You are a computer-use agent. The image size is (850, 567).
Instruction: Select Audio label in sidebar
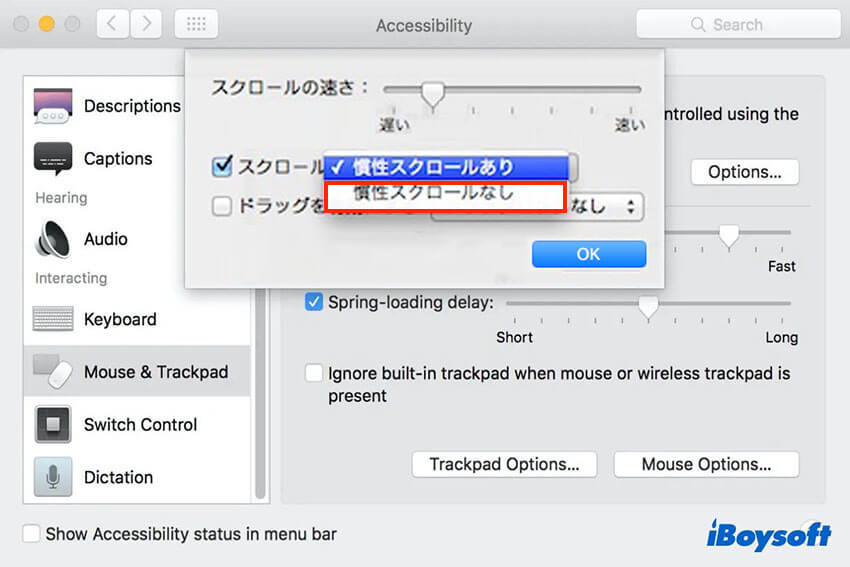click(x=106, y=239)
